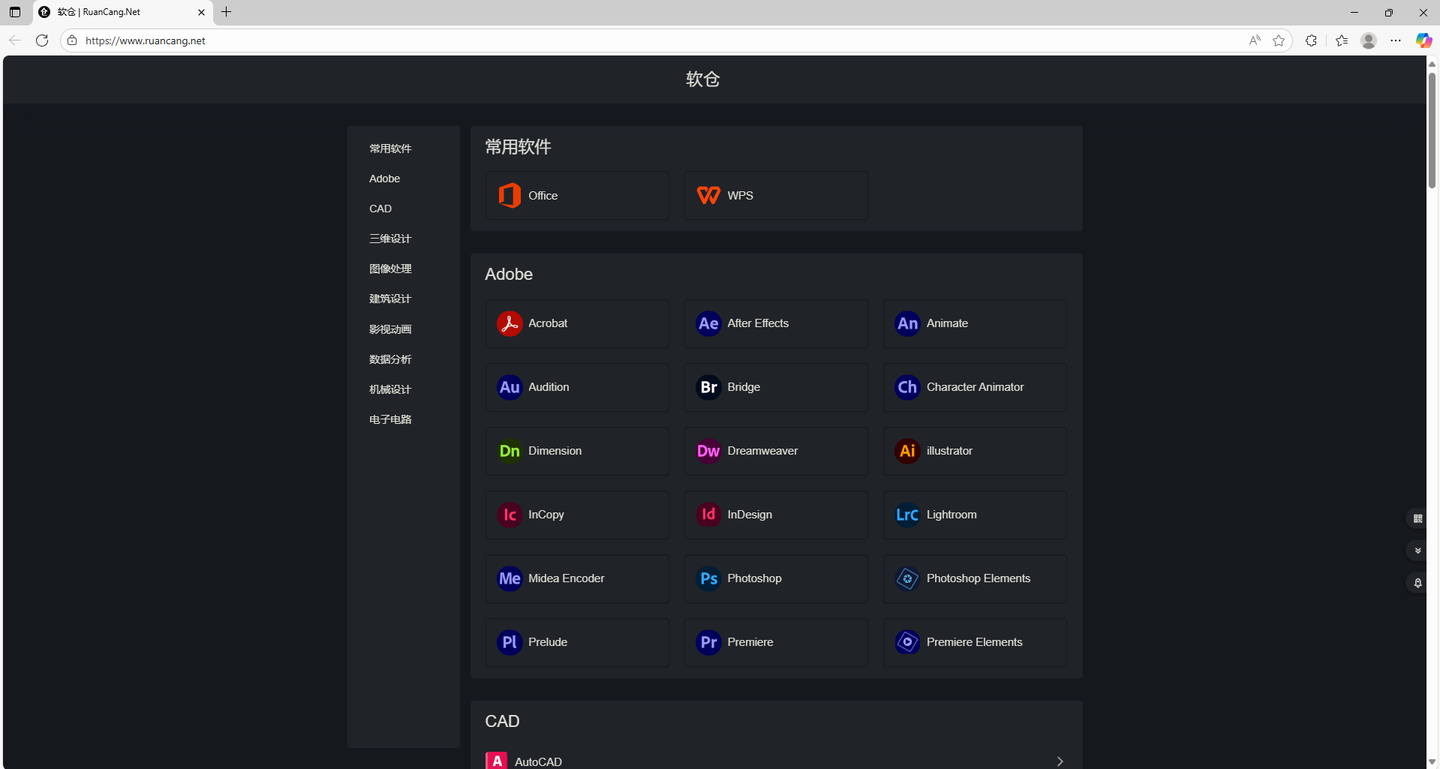
Task: Open the tab actions menu button
Action: pyautogui.click(x=15, y=12)
